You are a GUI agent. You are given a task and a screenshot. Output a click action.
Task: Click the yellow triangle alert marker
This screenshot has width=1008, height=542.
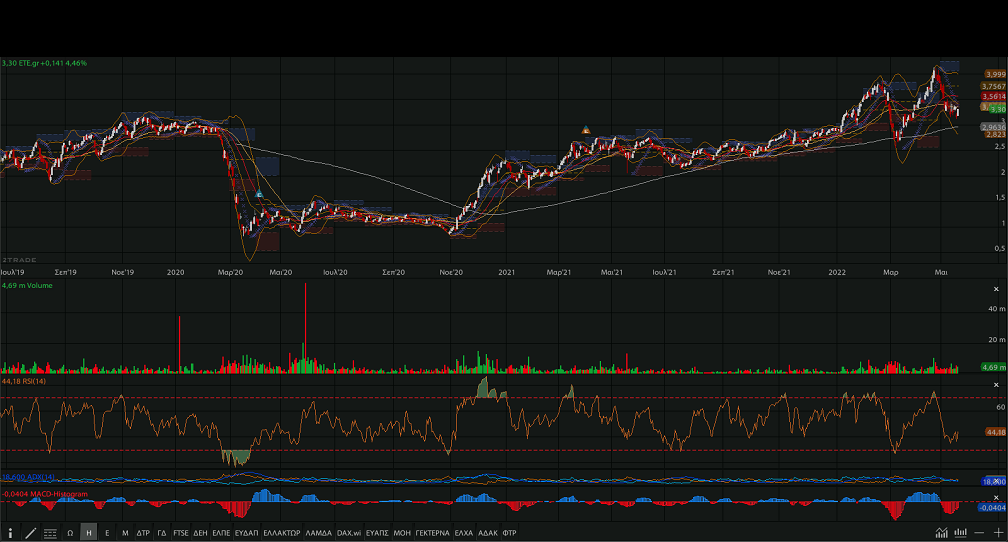(x=586, y=130)
